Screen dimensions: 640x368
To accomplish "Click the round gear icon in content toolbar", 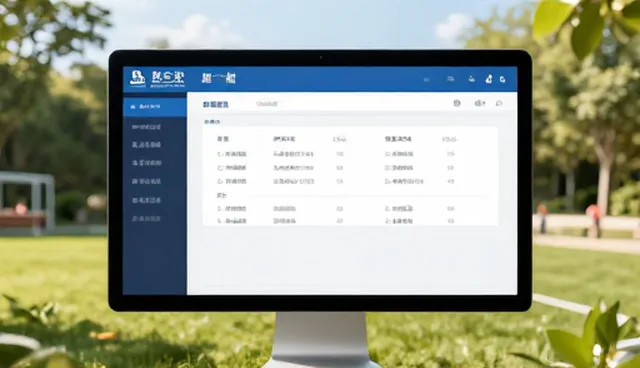I will click(457, 103).
